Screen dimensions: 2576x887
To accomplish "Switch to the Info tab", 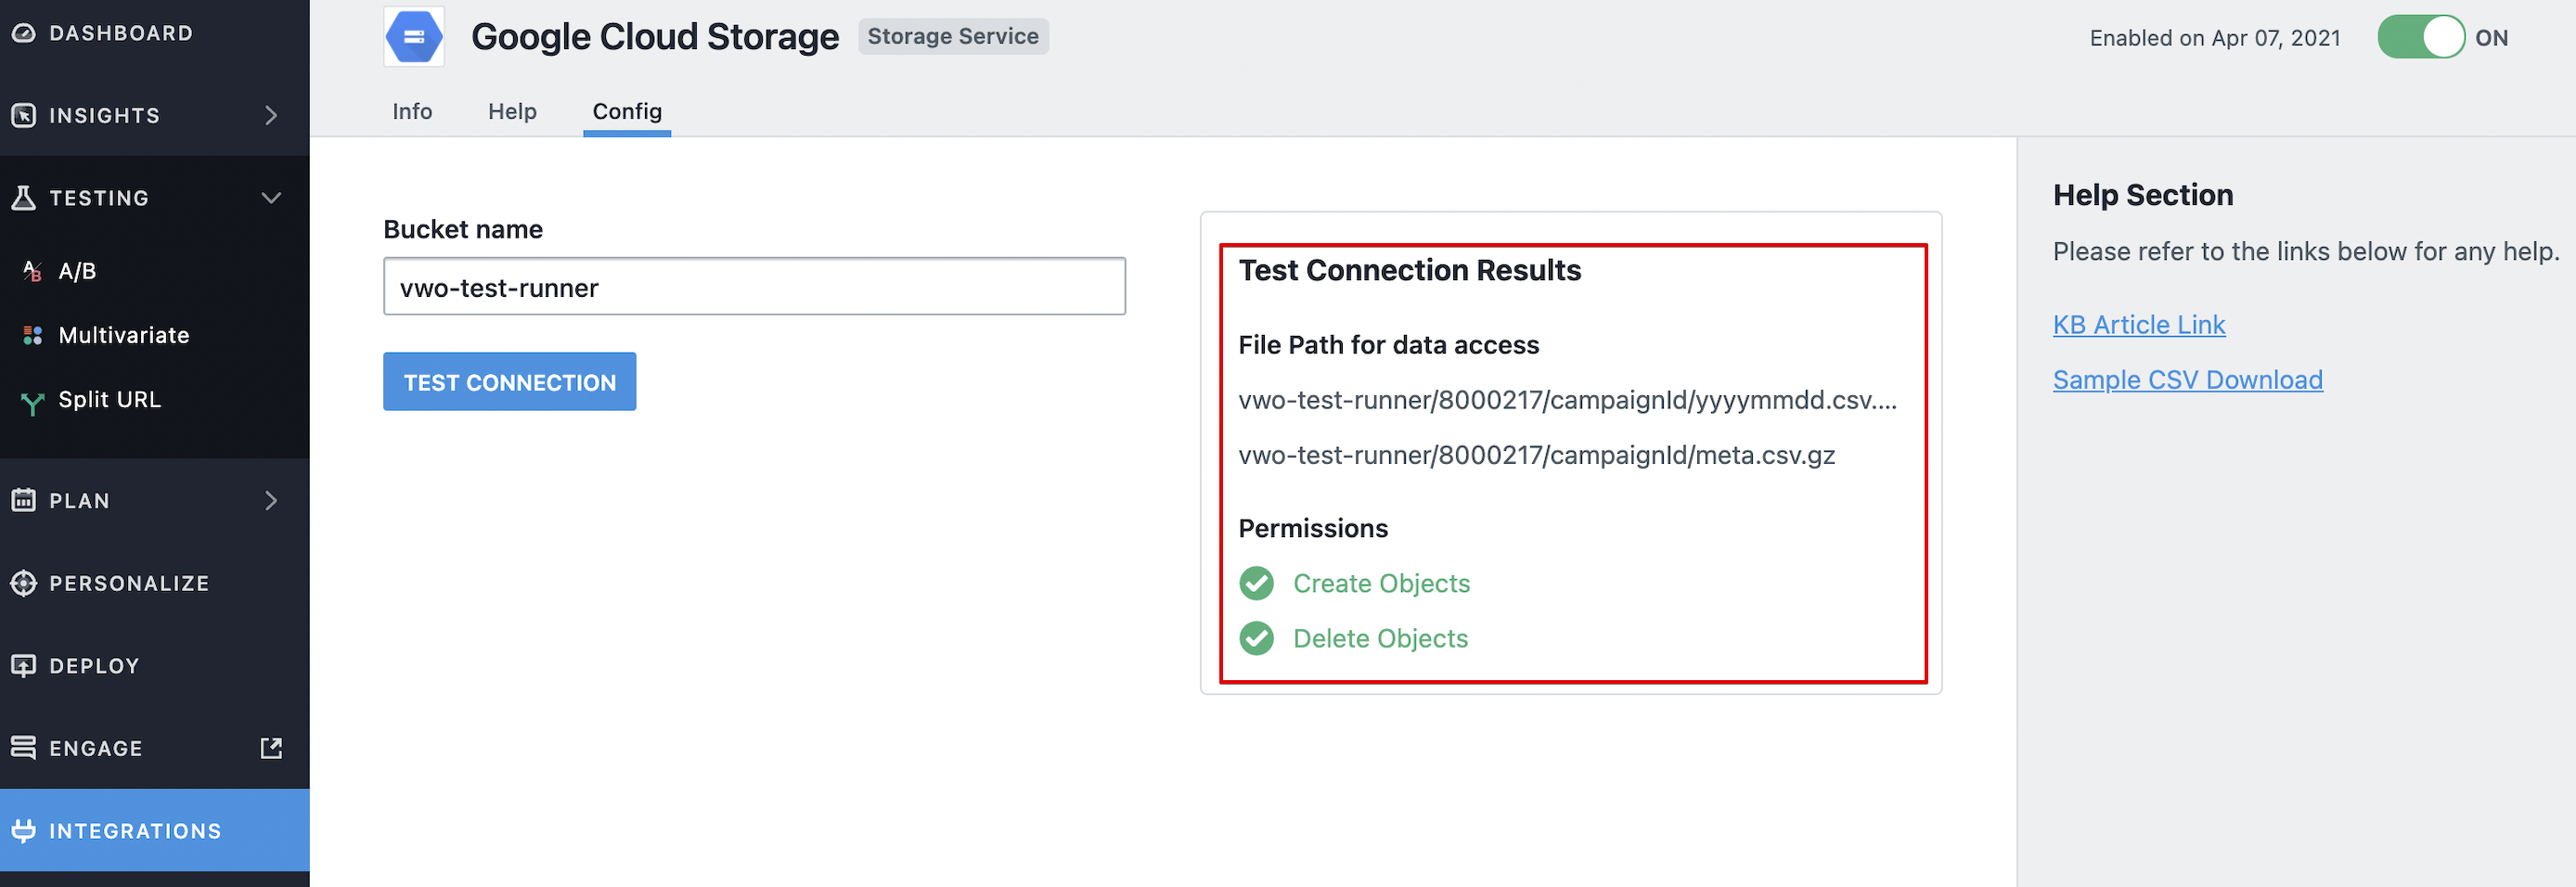I will click(412, 111).
